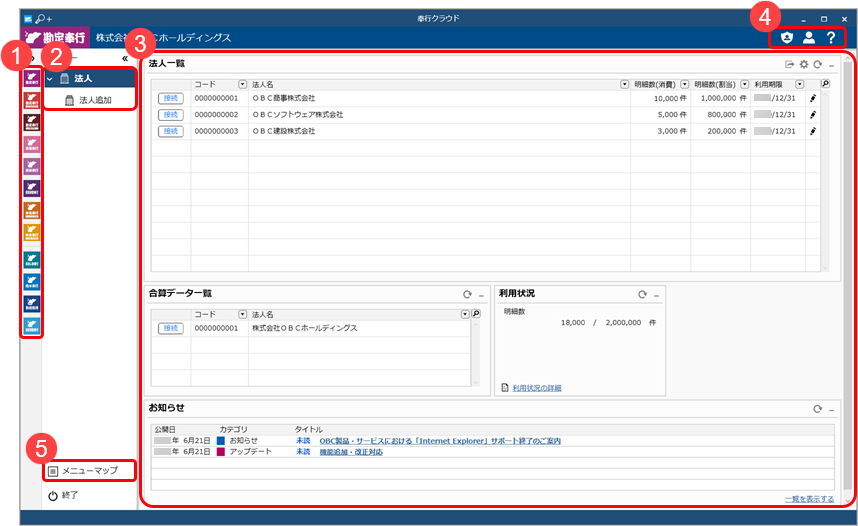Open 明細数(消費) column filter dropdown
The height and width of the screenshot is (526, 858).
click(x=685, y=84)
